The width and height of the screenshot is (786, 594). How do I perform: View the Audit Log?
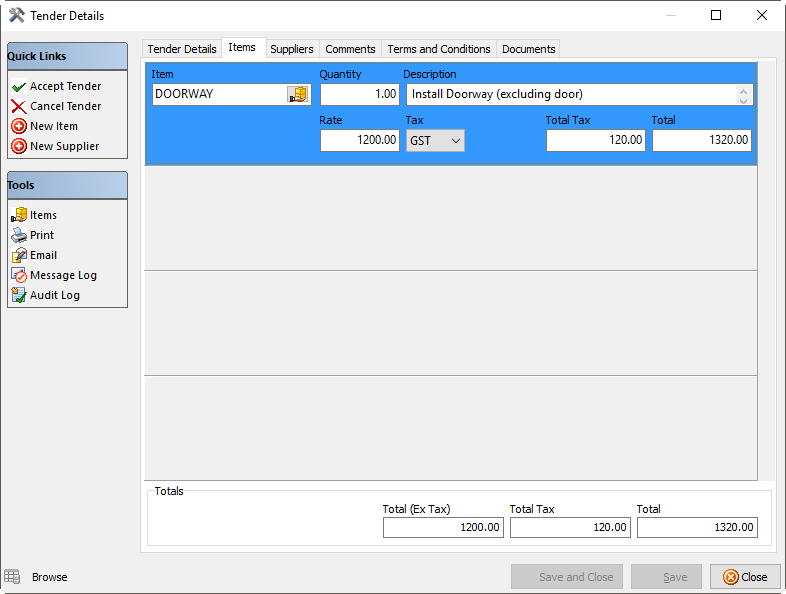(54, 295)
